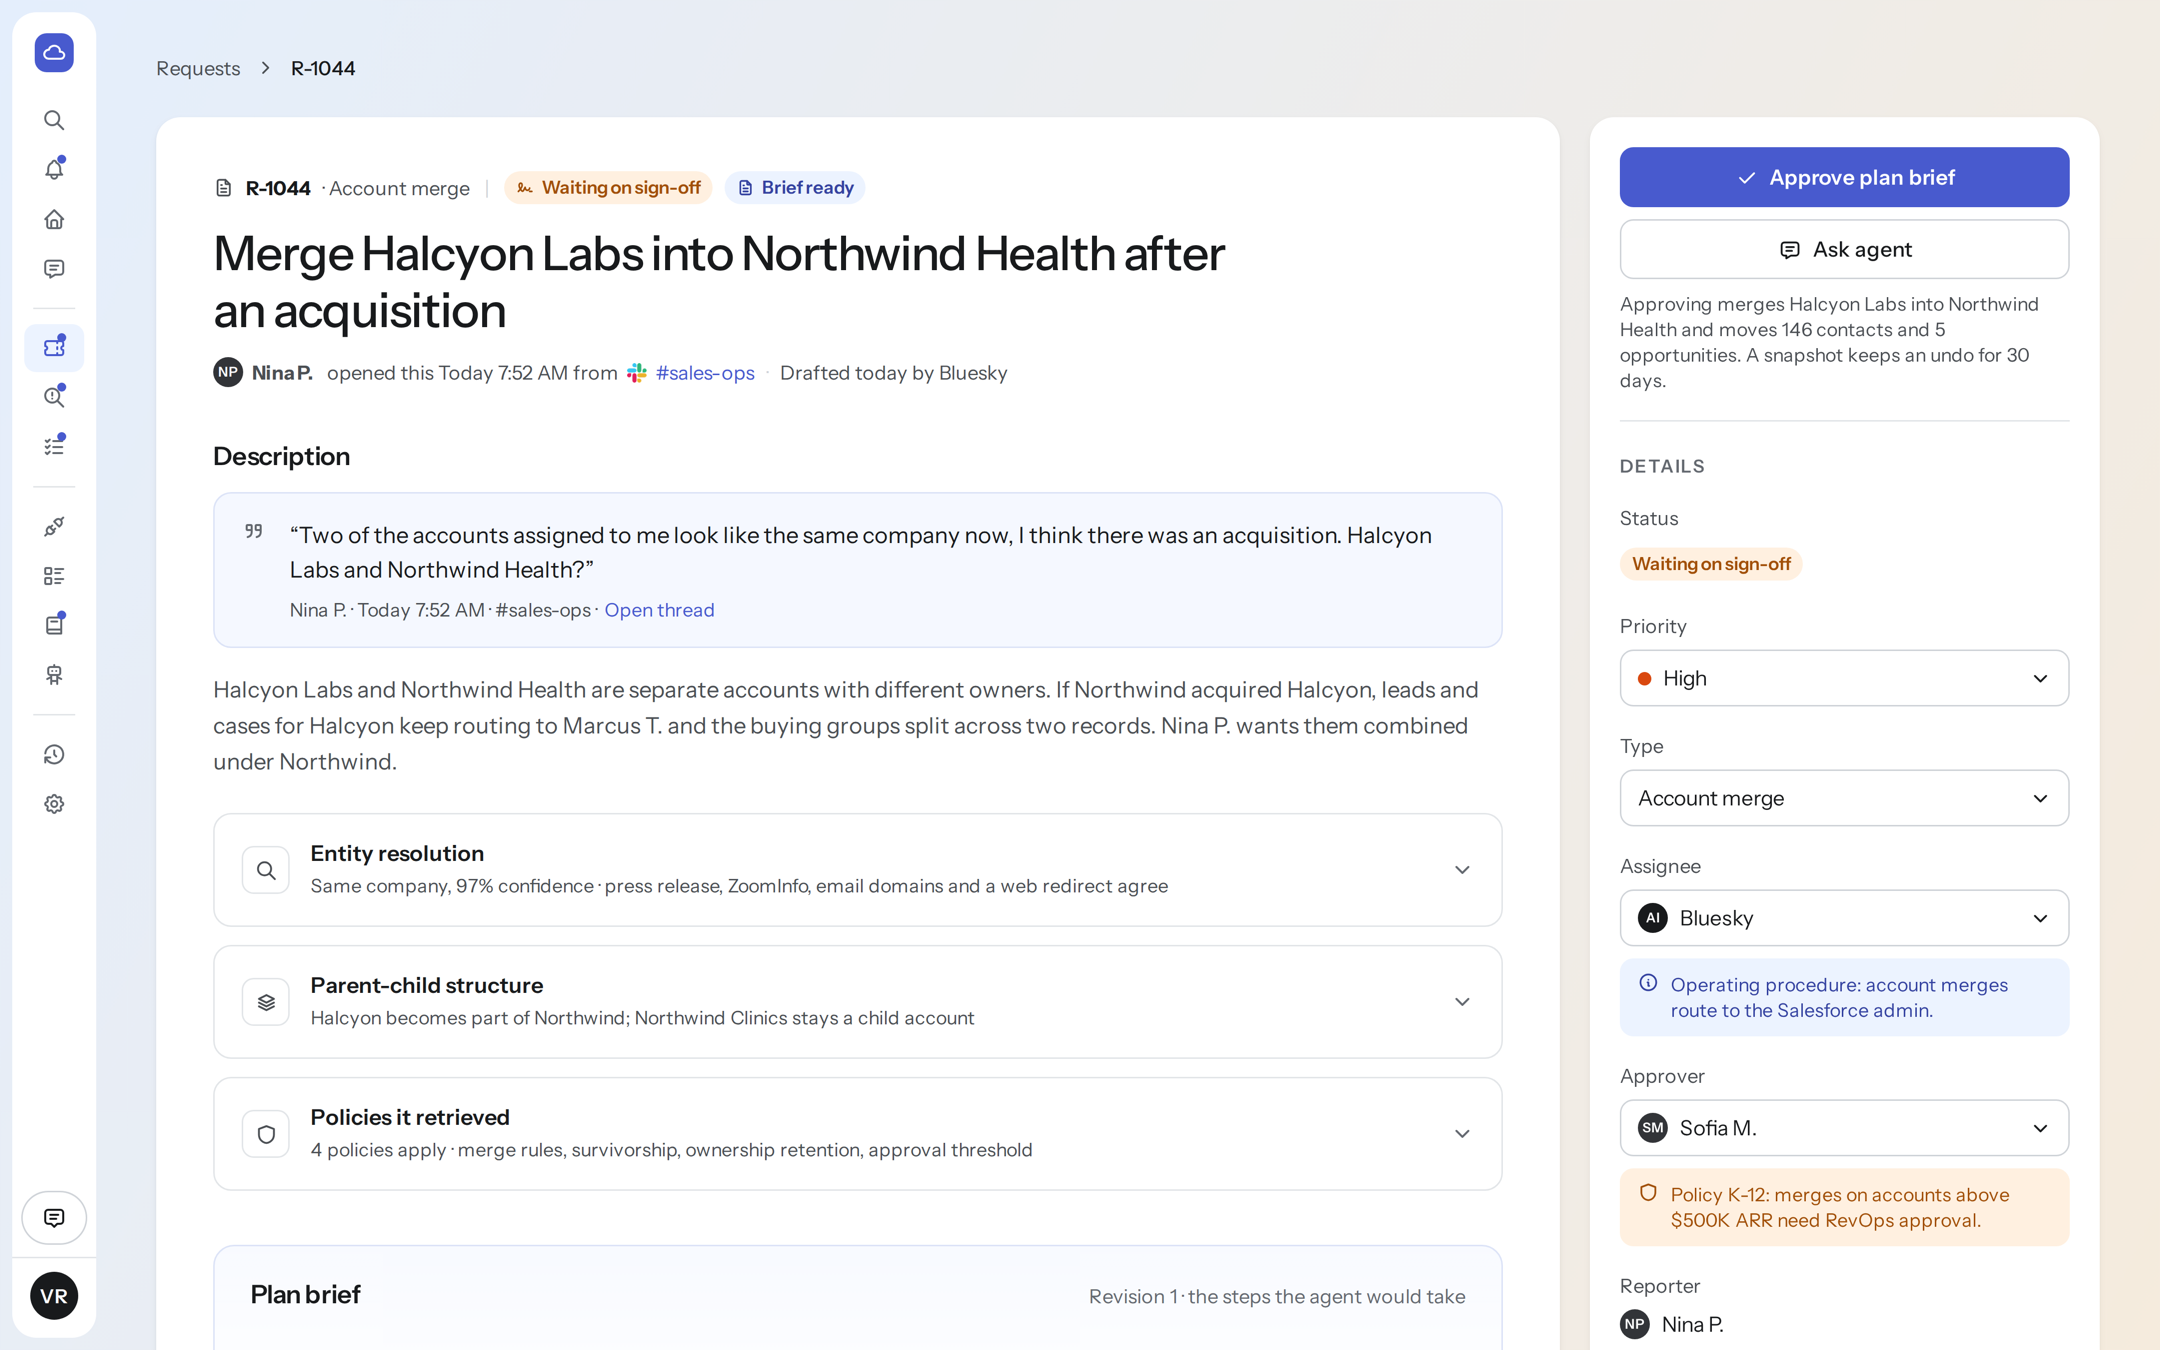
Task: Click the Approve plan brief button
Action: pyautogui.click(x=1844, y=177)
